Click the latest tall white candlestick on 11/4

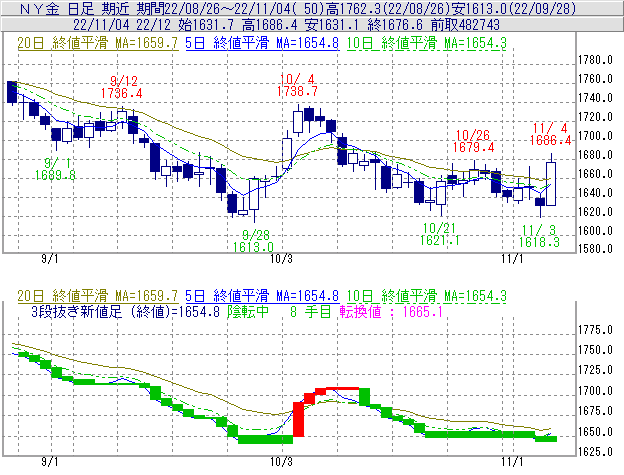pos(551,184)
